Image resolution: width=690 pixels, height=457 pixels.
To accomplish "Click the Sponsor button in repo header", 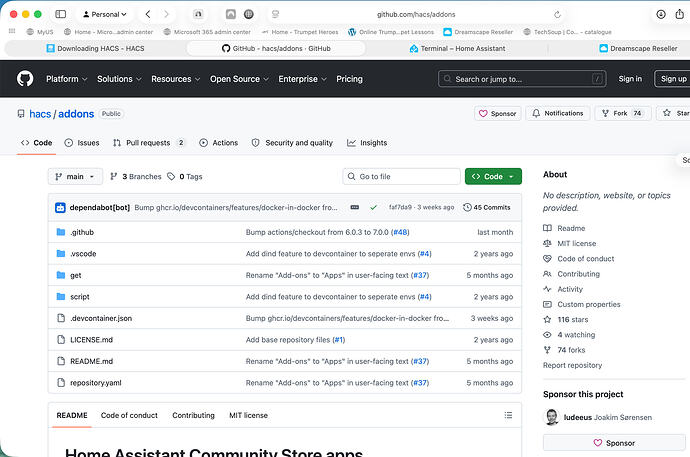I will (498, 113).
